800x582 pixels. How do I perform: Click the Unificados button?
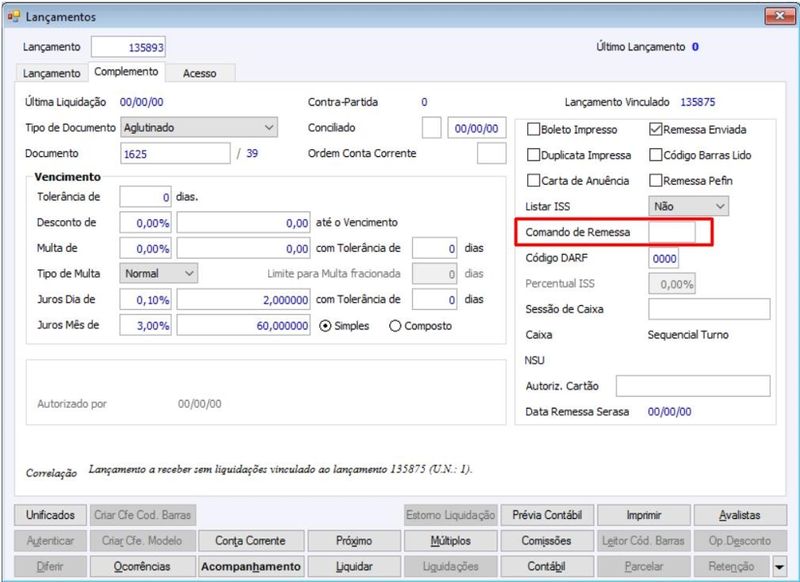pos(51,515)
